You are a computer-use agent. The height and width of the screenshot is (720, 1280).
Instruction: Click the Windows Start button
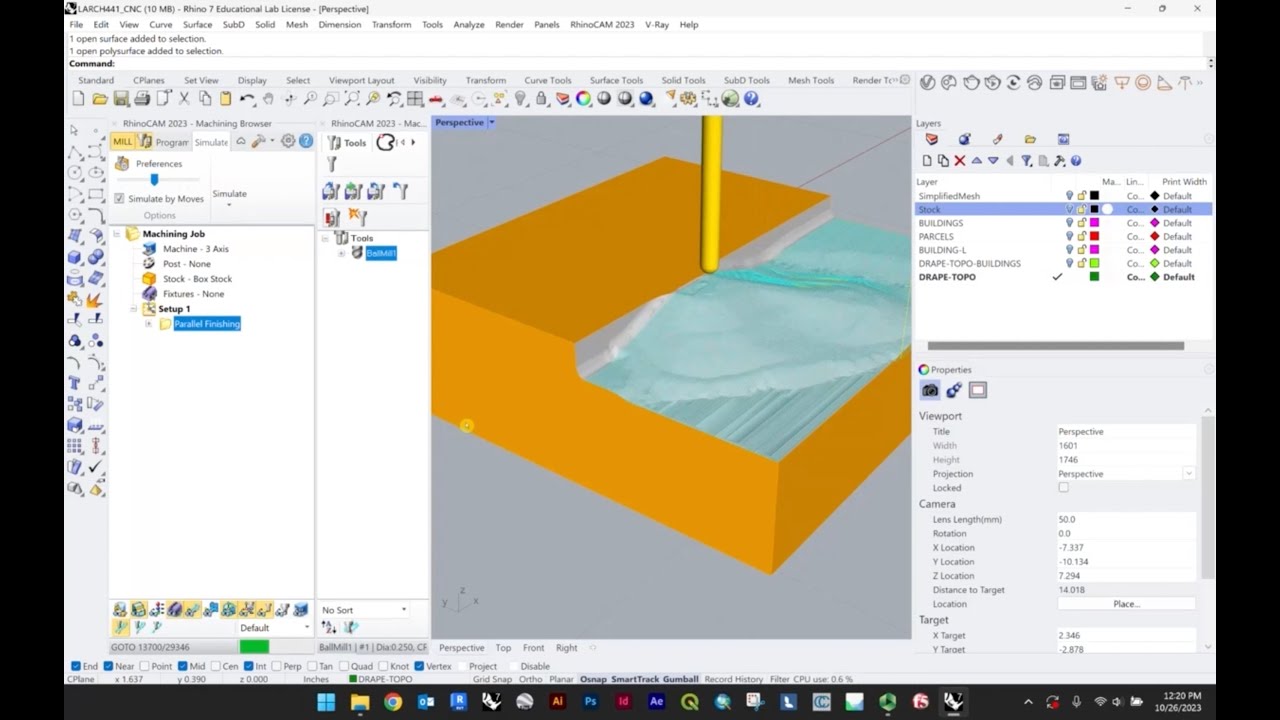[x=327, y=702]
